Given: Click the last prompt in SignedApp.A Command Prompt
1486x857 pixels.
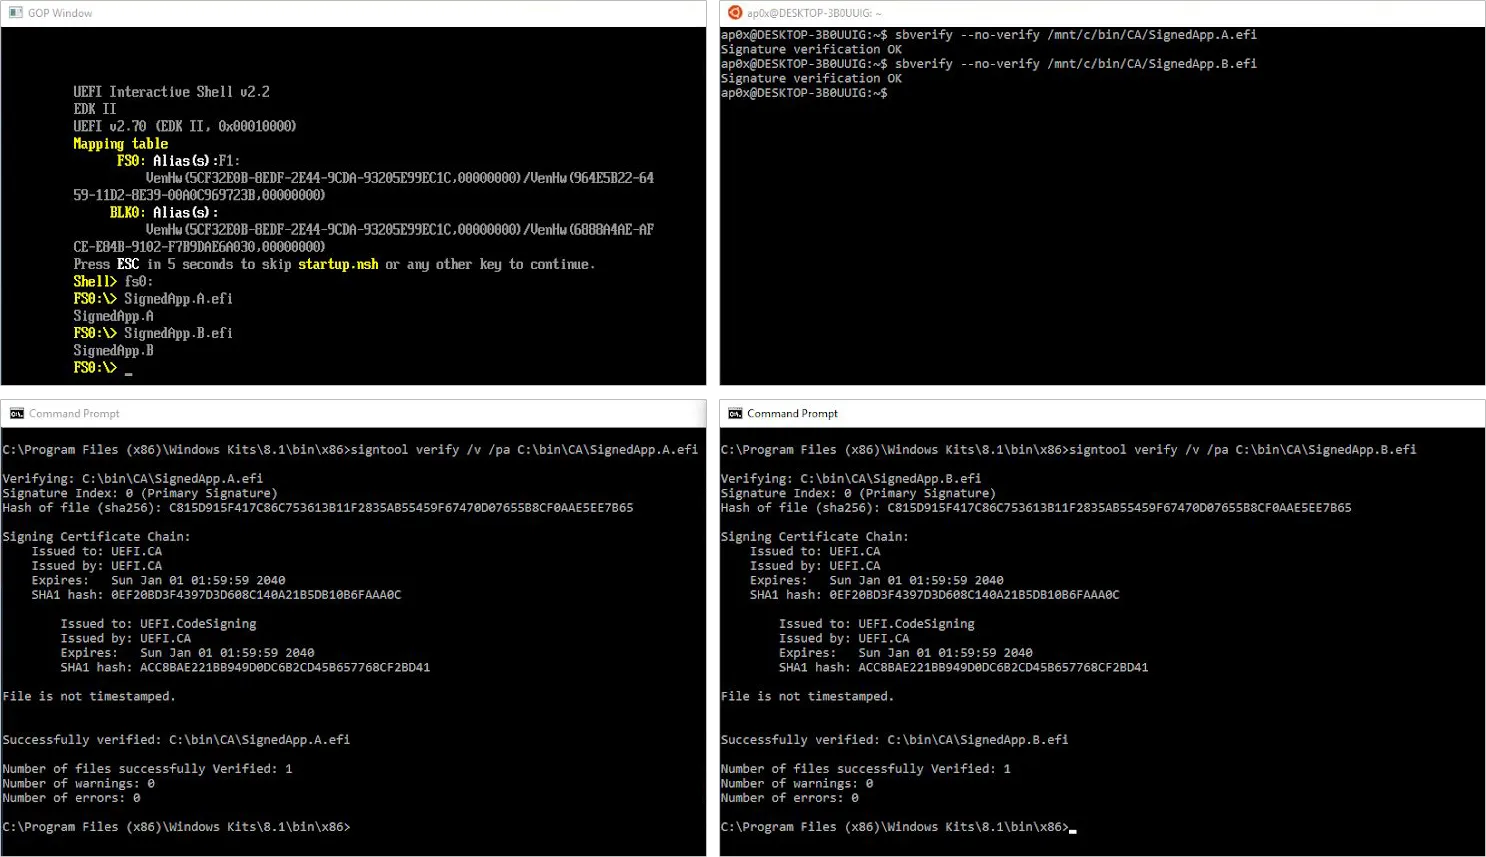Looking at the screenshot, I should click(x=176, y=827).
